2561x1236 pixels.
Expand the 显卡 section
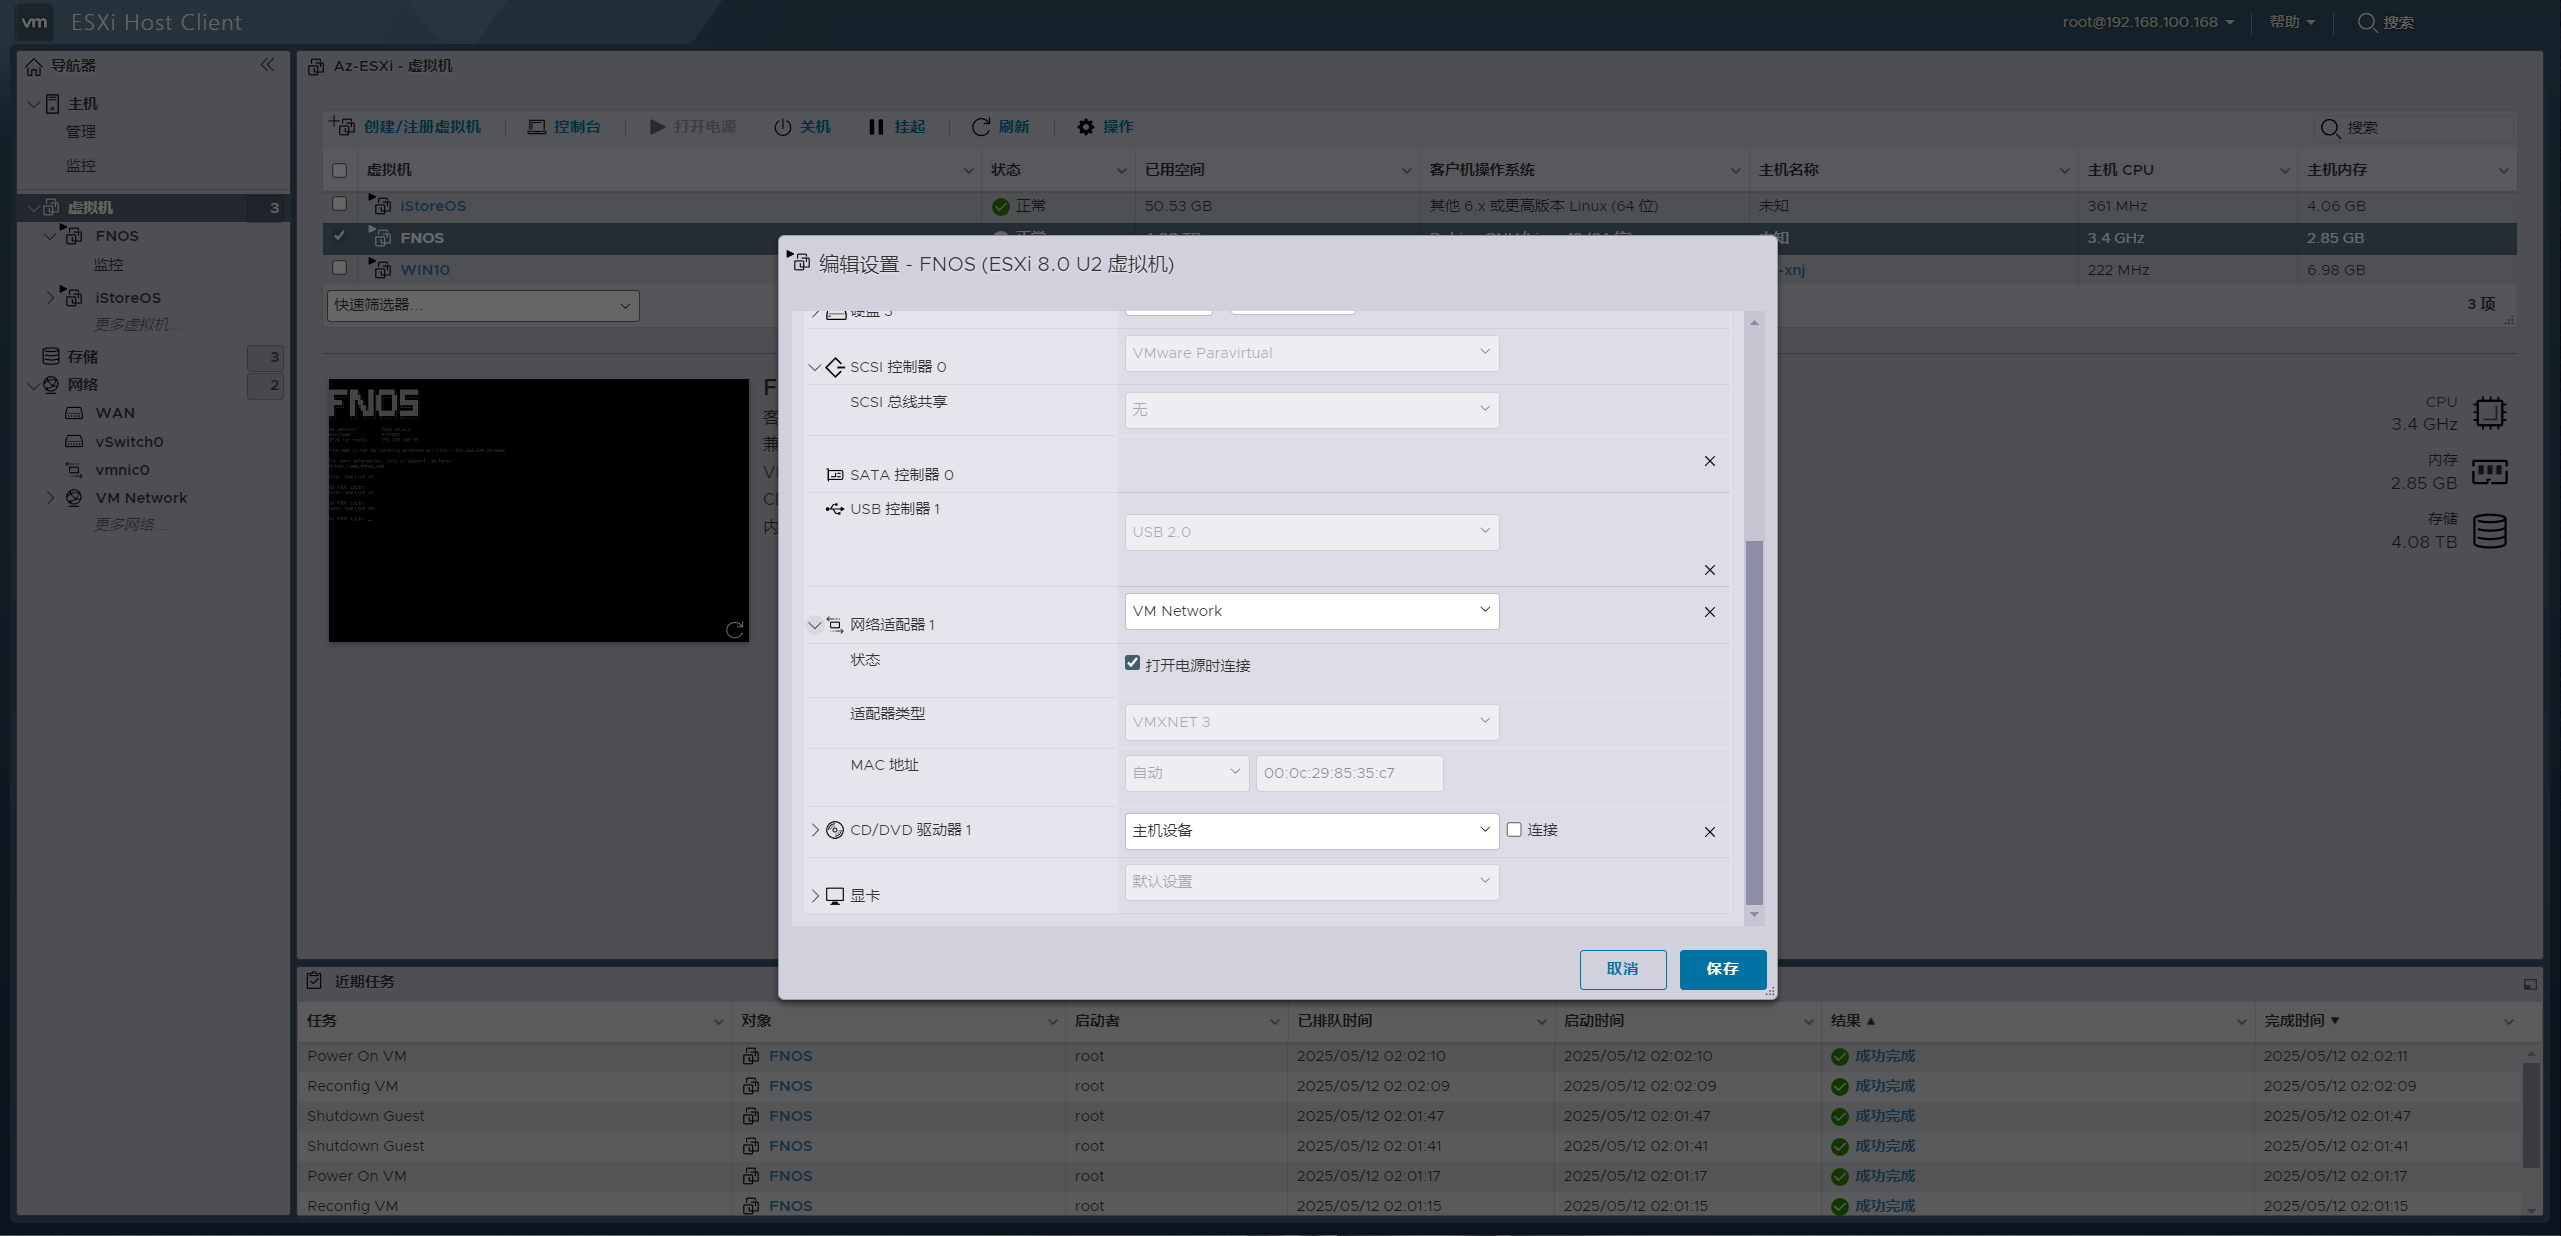(x=815, y=896)
